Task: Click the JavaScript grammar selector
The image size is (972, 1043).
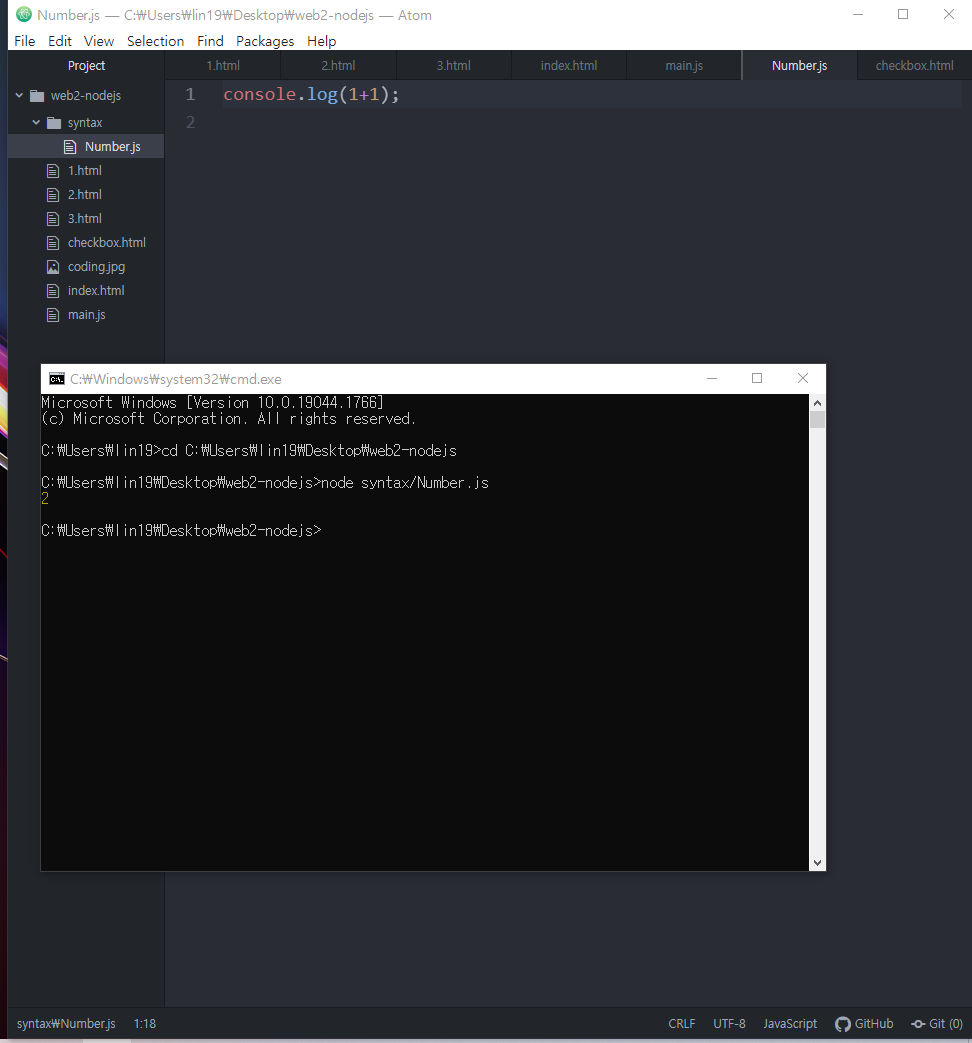Action: pos(790,1024)
